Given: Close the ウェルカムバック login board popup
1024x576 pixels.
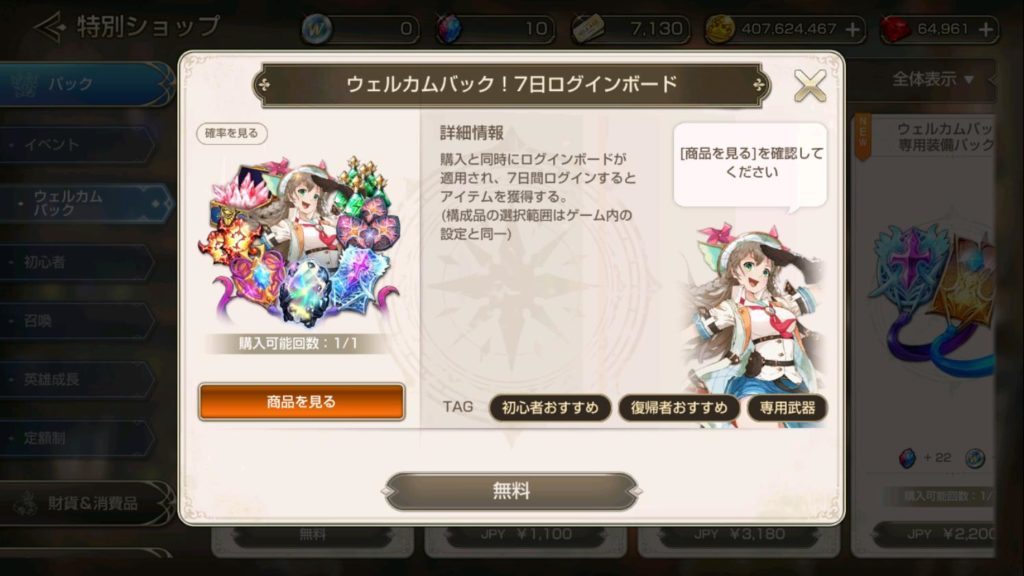Looking at the screenshot, I should [810, 86].
